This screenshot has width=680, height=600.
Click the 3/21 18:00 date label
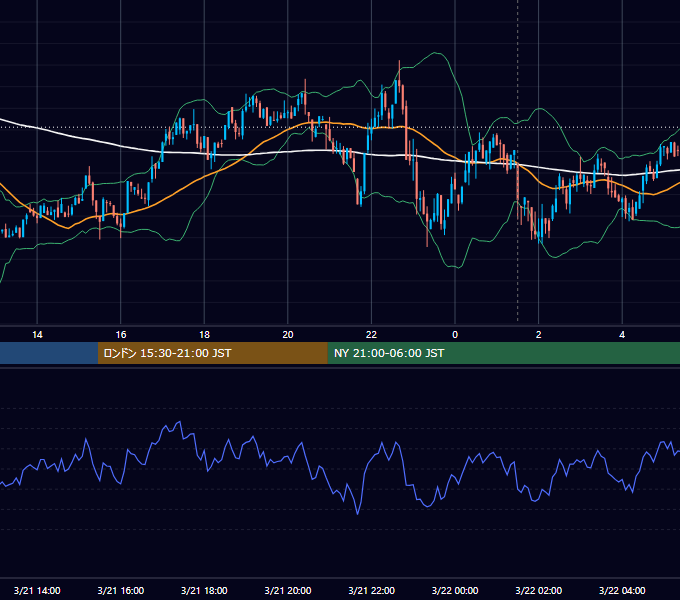click(204, 590)
